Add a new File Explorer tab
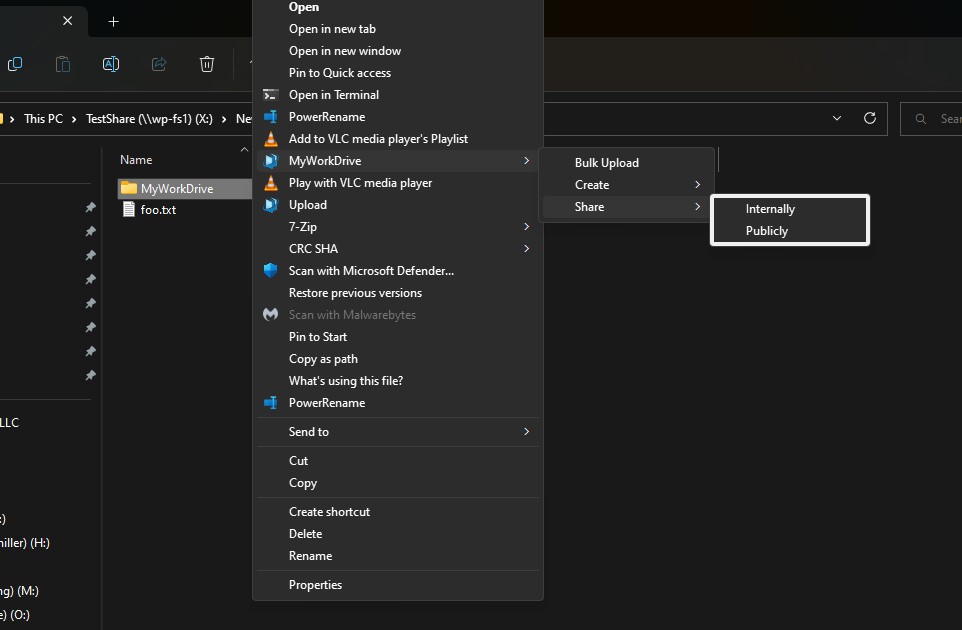The height and width of the screenshot is (630, 962). tap(114, 21)
